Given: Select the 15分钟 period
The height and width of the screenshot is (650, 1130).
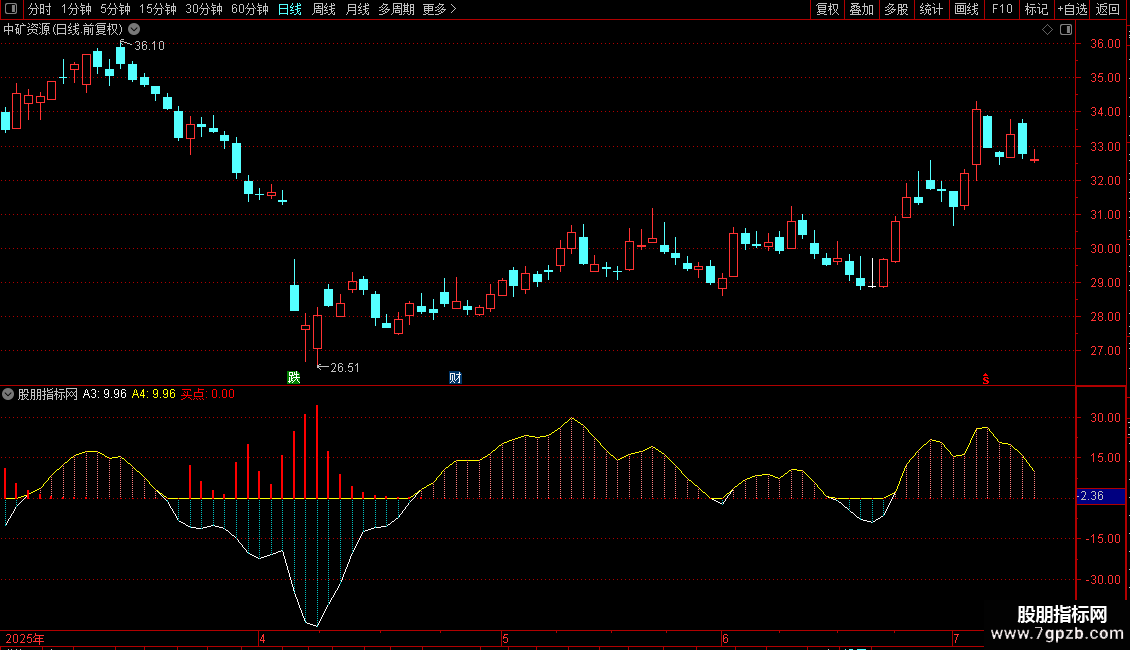Looking at the screenshot, I should click(x=158, y=9).
